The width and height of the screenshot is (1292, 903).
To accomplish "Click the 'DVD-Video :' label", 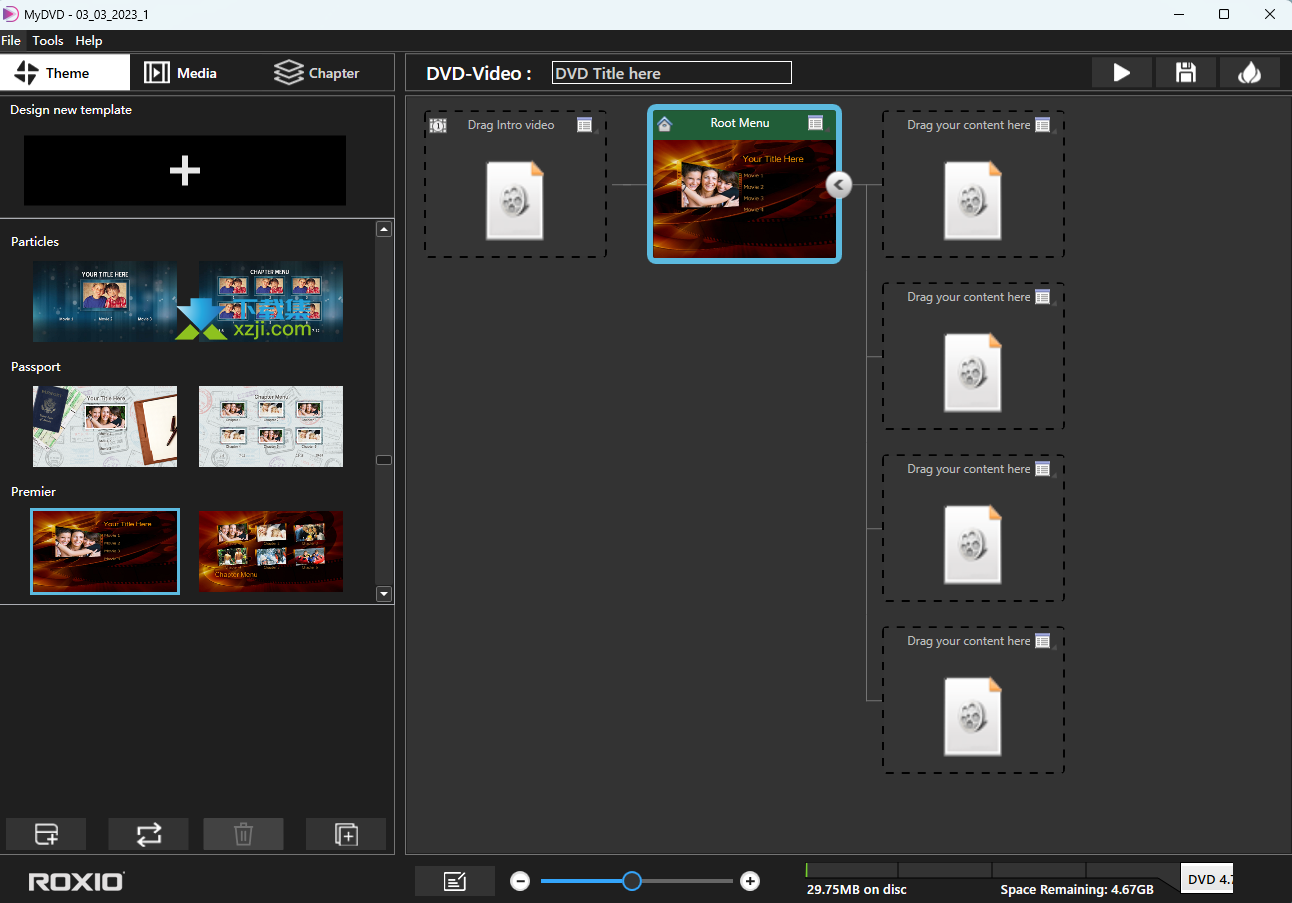I will coord(479,73).
